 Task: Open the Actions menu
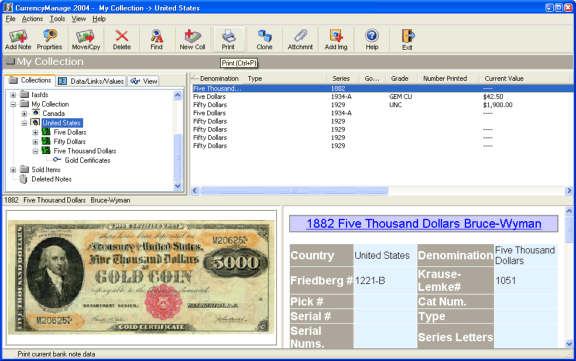(x=32, y=19)
